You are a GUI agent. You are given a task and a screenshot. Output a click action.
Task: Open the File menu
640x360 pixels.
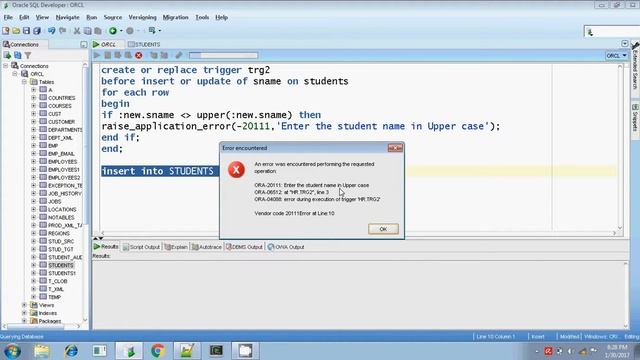click(x=8, y=18)
